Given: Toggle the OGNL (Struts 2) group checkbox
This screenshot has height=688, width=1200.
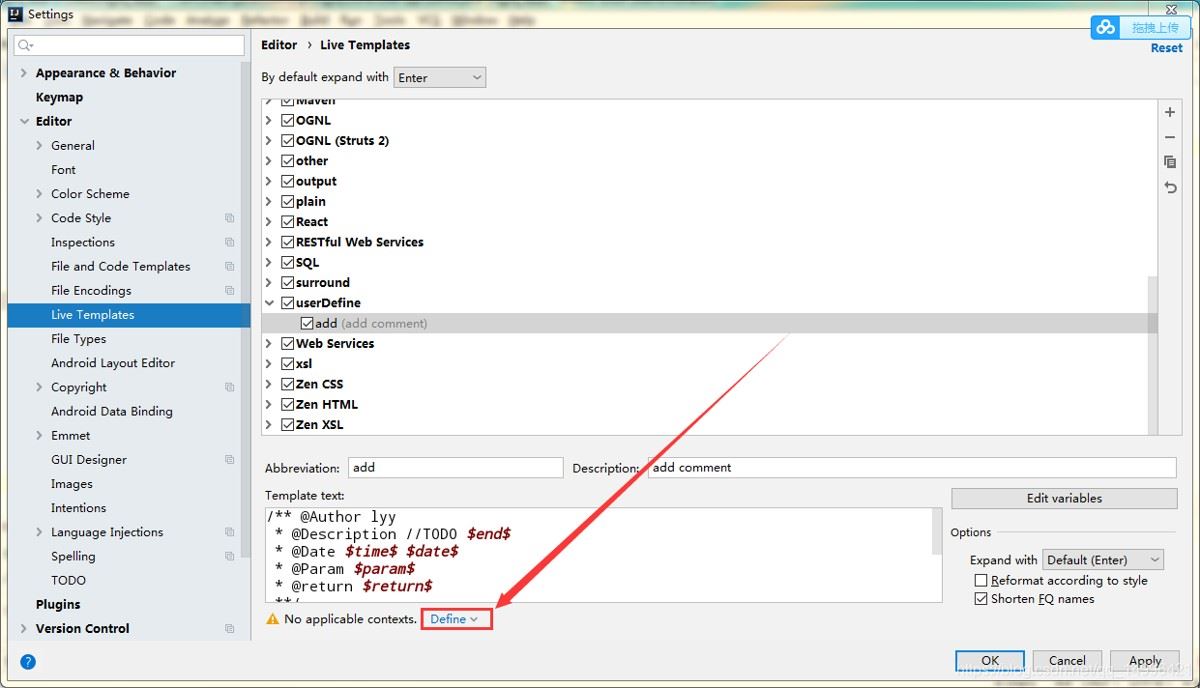Looking at the screenshot, I should tap(288, 141).
